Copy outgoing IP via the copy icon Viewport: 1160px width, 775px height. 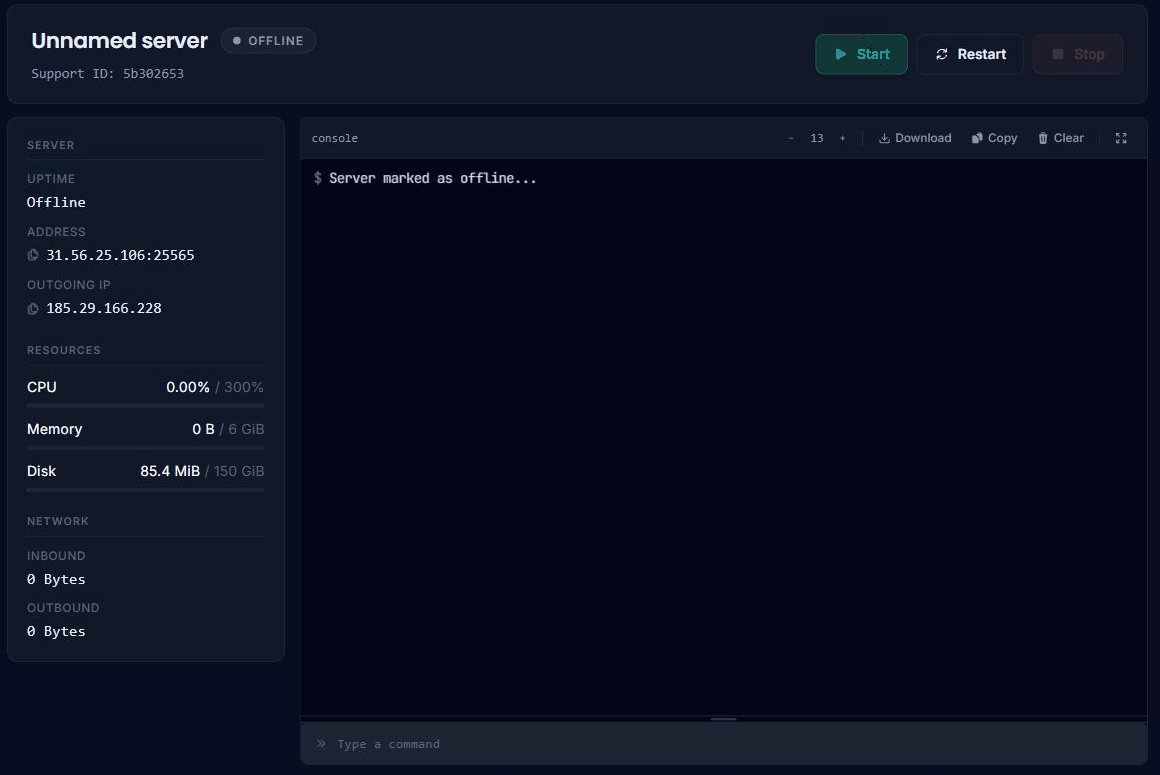pyautogui.click(x=33, y=308)
